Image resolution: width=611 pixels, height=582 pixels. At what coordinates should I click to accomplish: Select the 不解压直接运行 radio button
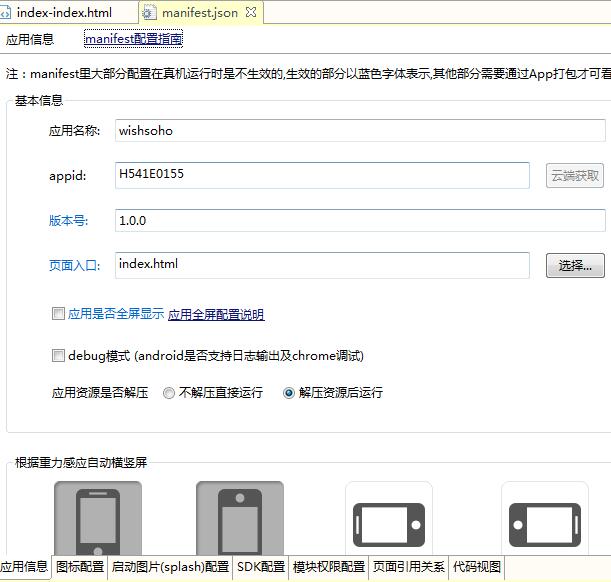(169, 393)
